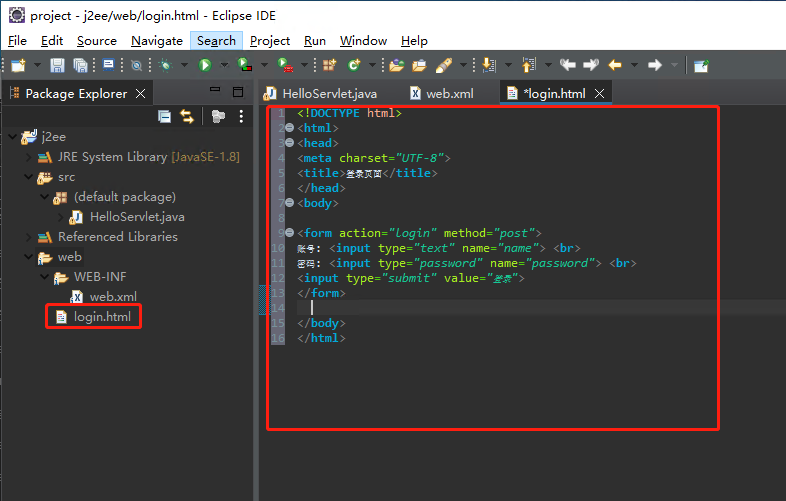Open dropdown next to New Java Class
The width and height of the screenshot is (786, 501).
point(372,65)
